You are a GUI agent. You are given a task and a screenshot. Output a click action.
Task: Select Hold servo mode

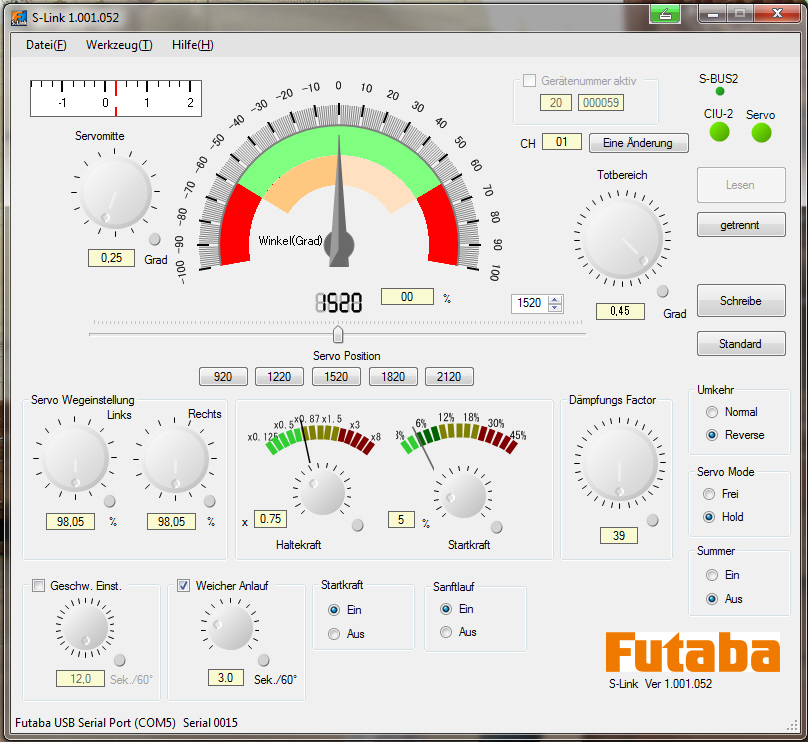pyautogui.click(x=709, y=517)
